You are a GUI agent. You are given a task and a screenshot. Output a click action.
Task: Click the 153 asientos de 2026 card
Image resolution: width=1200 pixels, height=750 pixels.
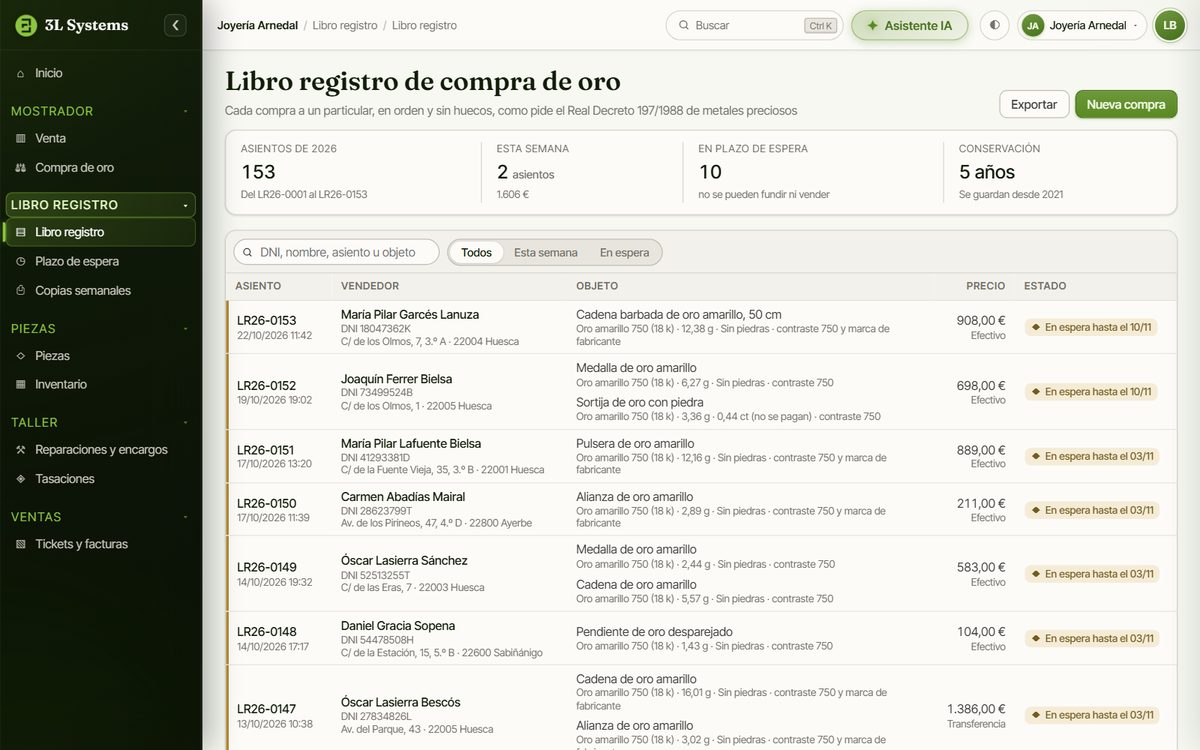click(354, 171)
